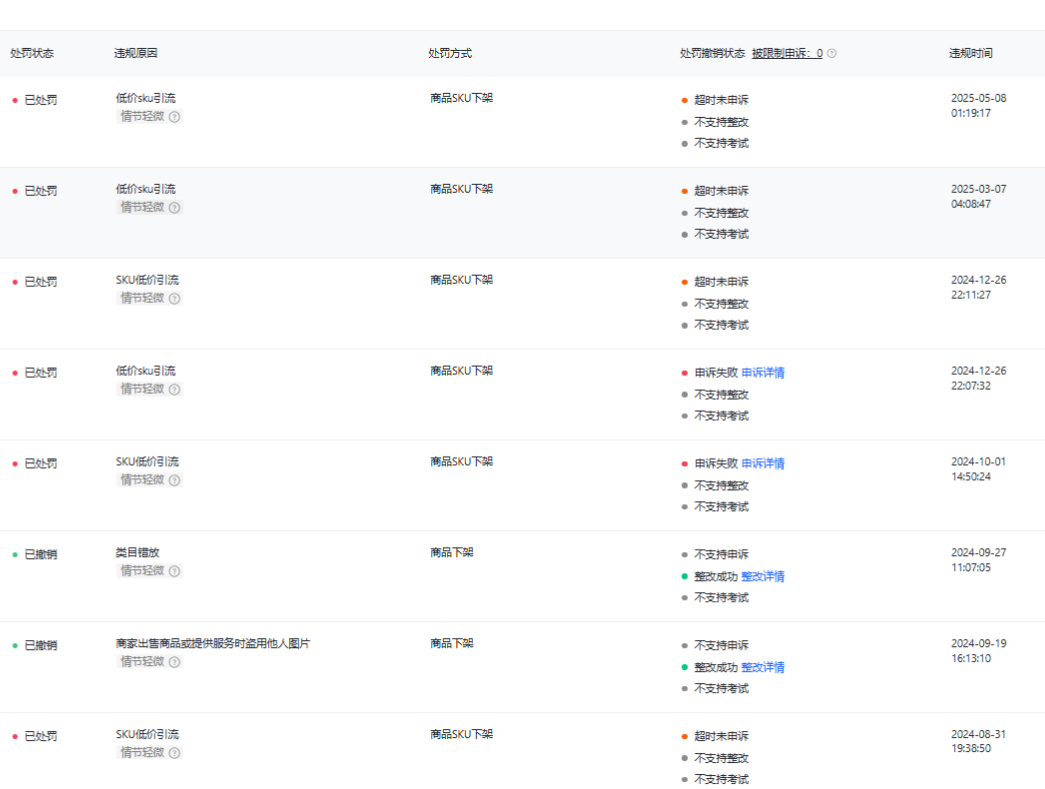View 整改详情 for the 类目错放 violation
The height and width of the screenshot is (789, 1045).
pyautogui.click(x=763, y=577)
